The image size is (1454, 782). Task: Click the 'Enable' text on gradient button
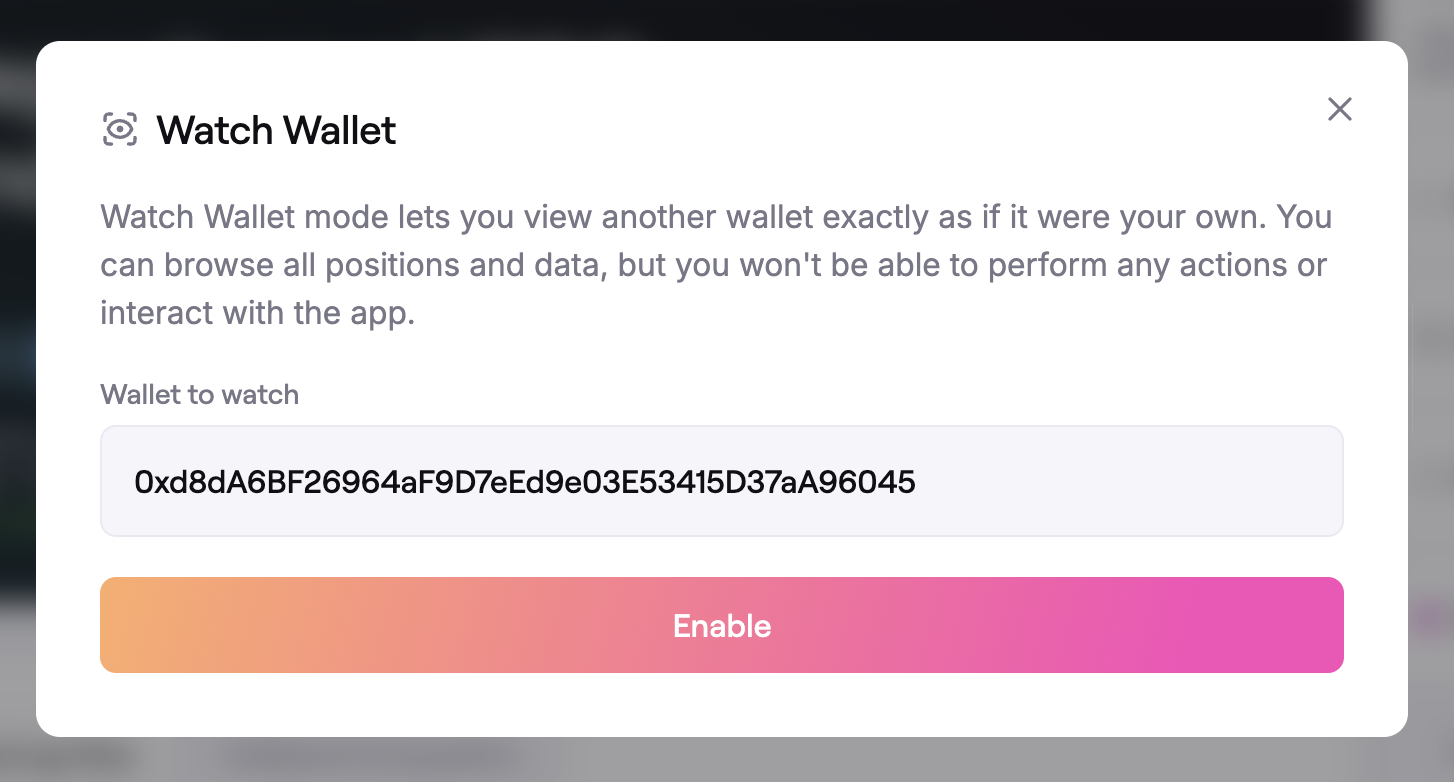coord(721,626)
